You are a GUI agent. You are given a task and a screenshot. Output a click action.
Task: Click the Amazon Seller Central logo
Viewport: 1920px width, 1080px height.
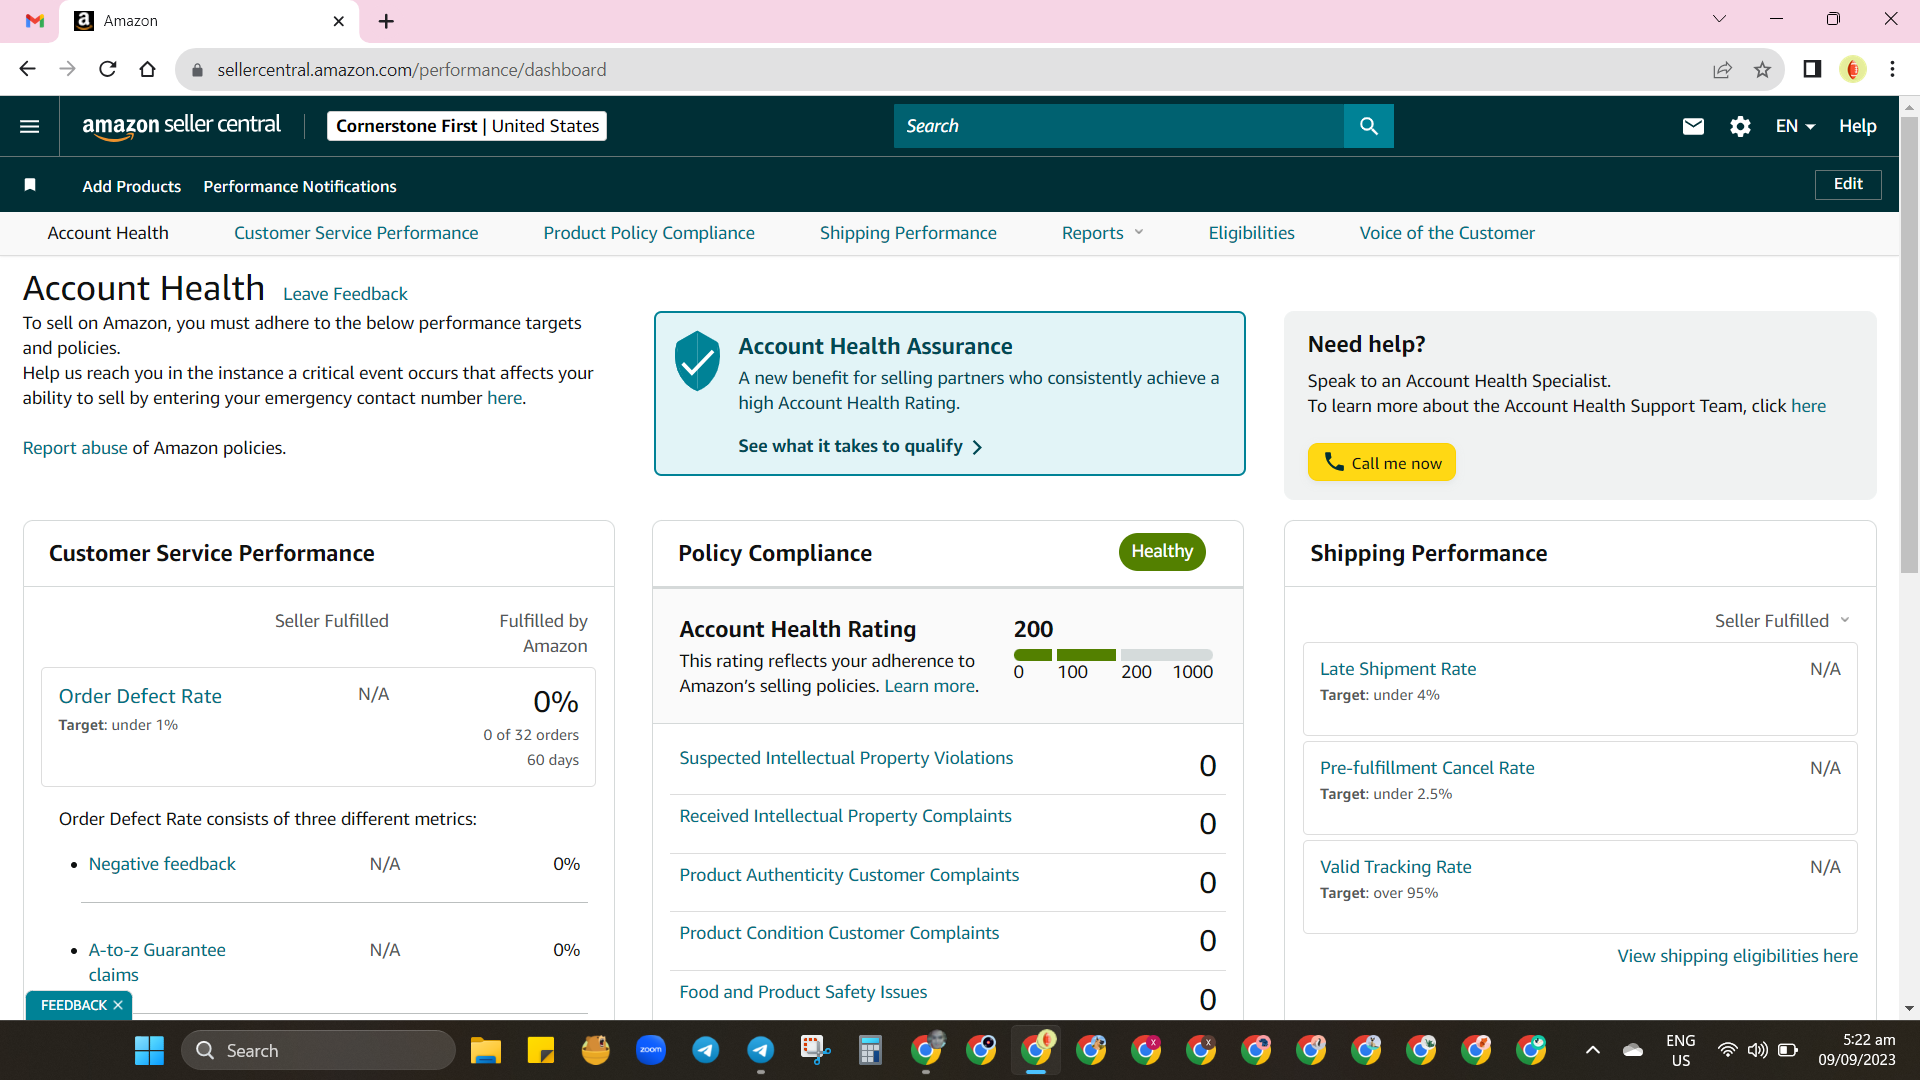[x=181, y=126]
